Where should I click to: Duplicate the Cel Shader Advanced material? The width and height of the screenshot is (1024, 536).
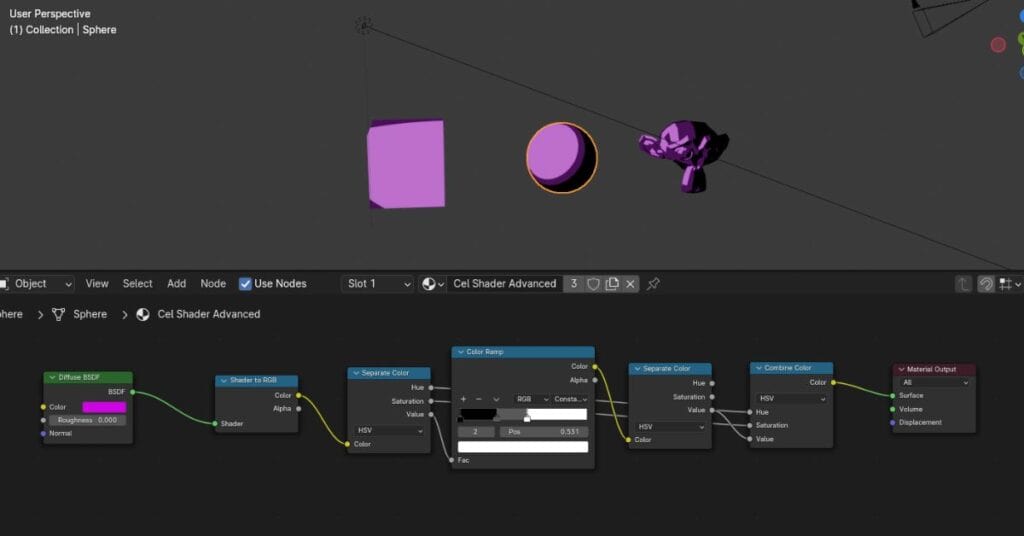pyautogui.click(x=612, y=284)
